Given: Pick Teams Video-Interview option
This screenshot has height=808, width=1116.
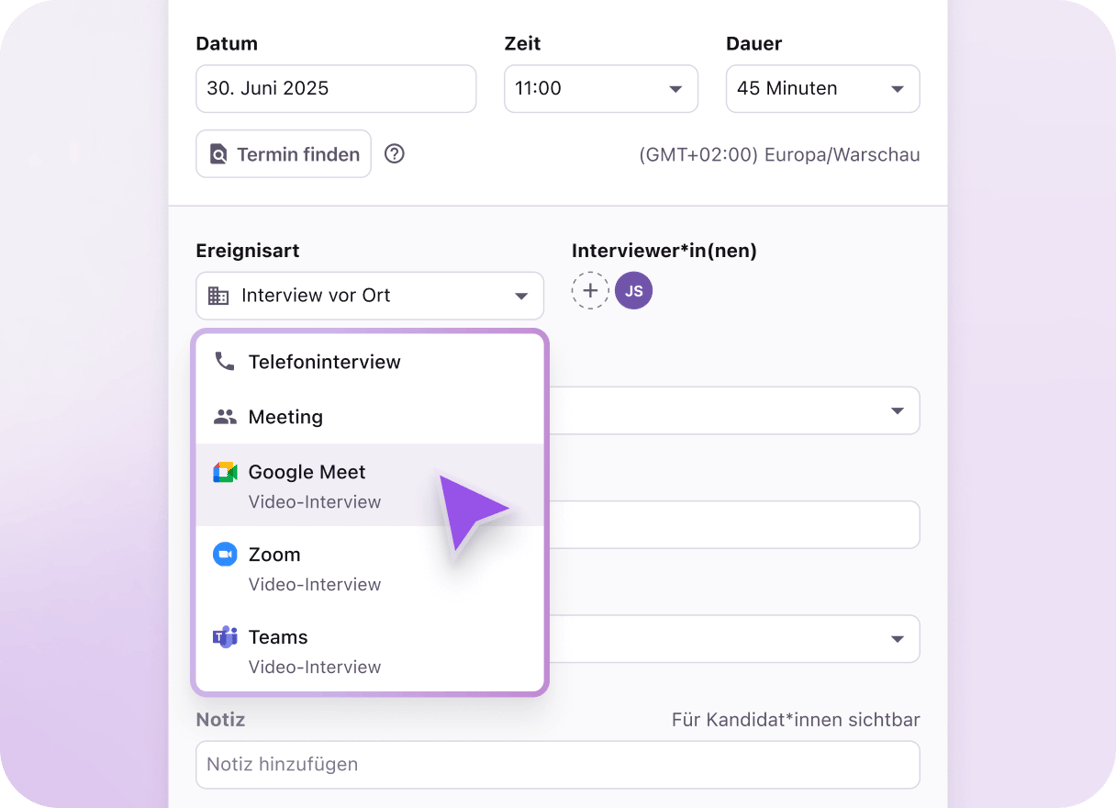Looking at the screenshot, I should [x=314, y=651].
